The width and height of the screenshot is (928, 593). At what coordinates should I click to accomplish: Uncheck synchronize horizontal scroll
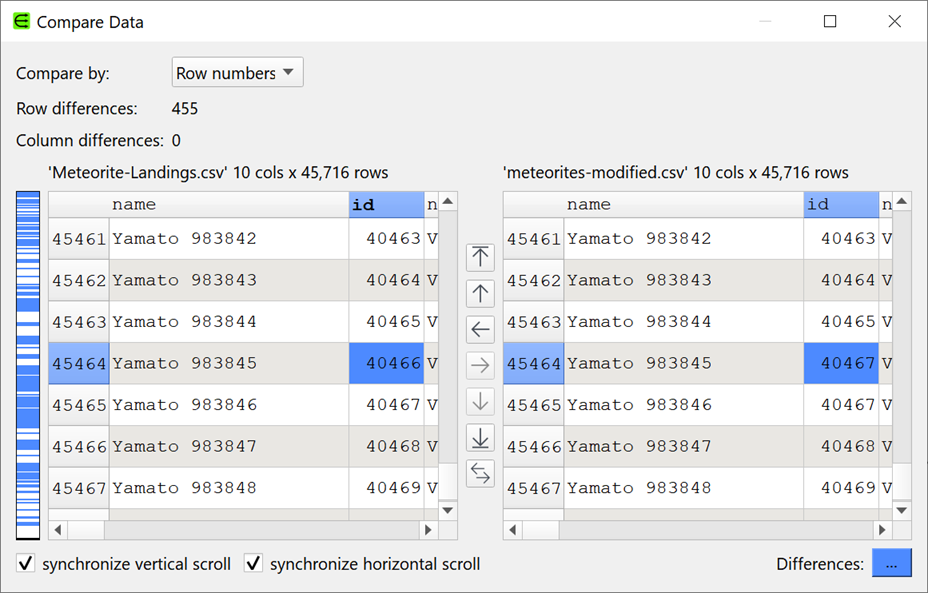[x=254, y=564]
